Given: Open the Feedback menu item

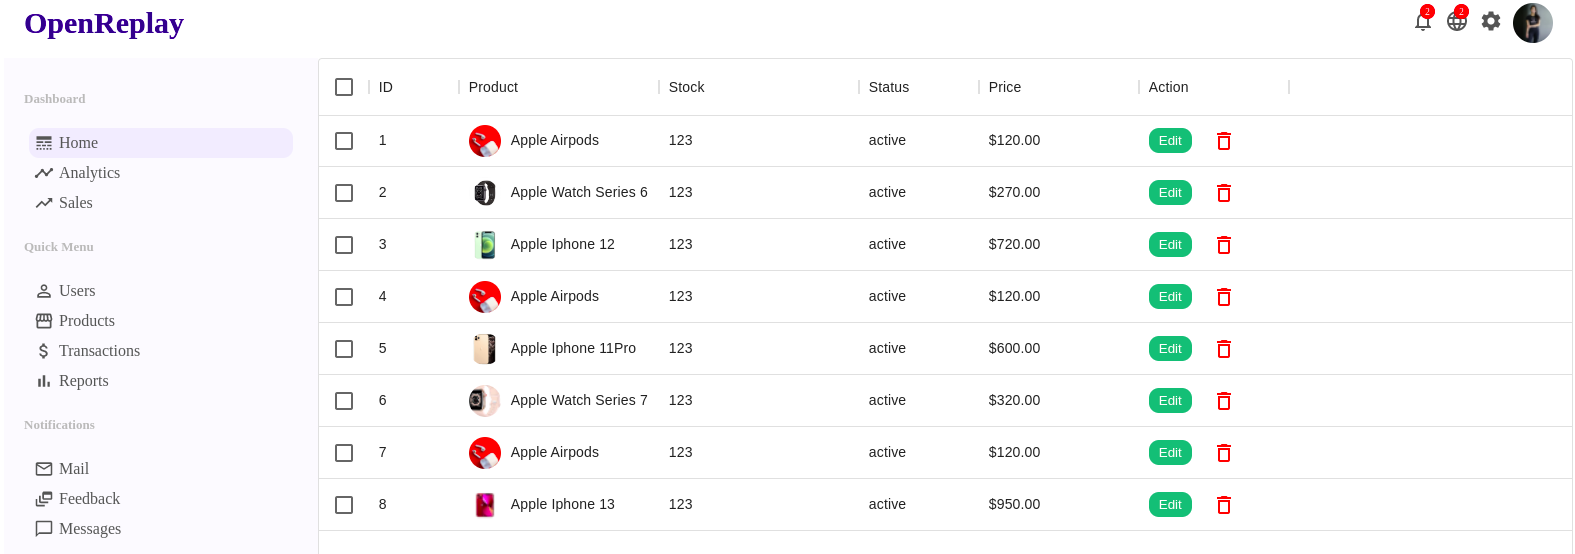Looking at the screenshot, I should [x=161, y=499].
